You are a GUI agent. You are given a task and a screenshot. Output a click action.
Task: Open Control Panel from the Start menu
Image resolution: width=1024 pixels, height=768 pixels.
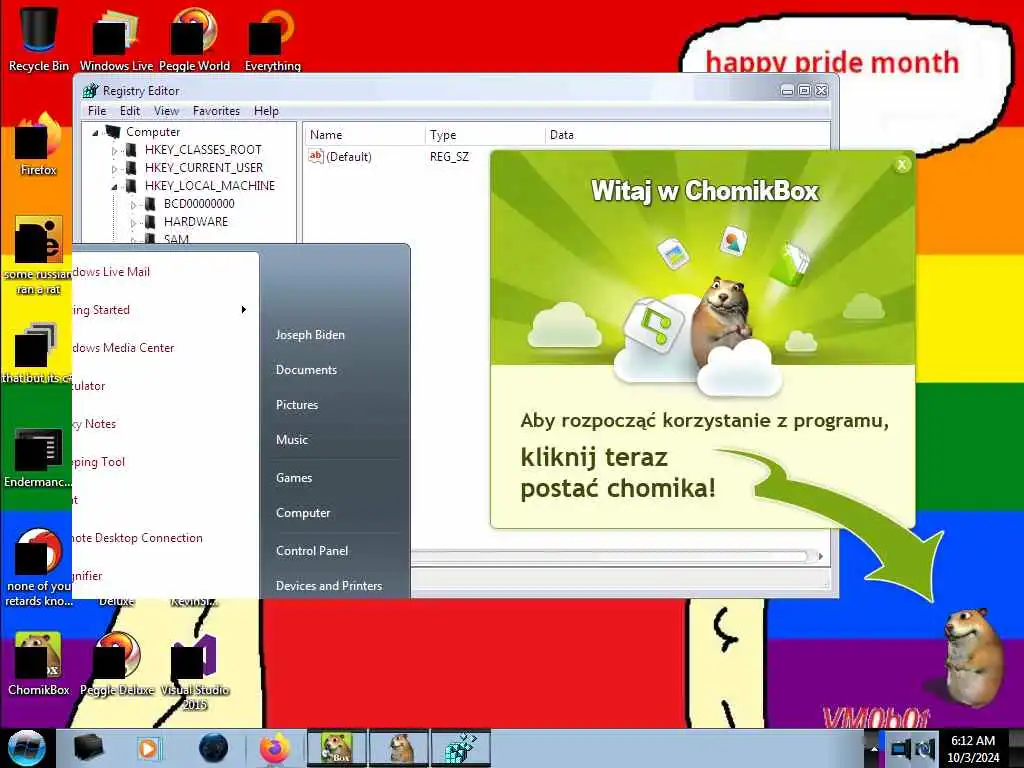click(x=312, y=551)
